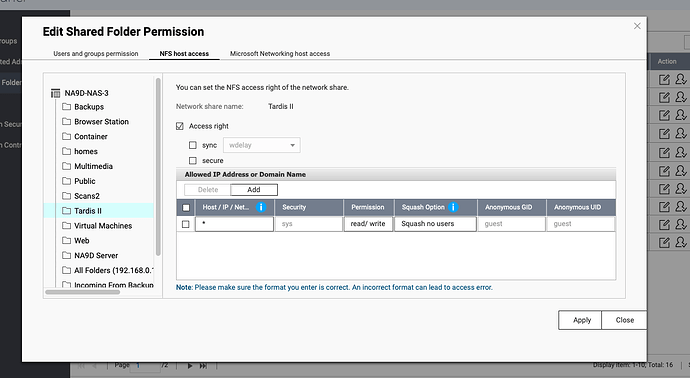The height and width of the screenshot is (378, 690).
Task: Click the Delete button
Action: click(208, 190)
